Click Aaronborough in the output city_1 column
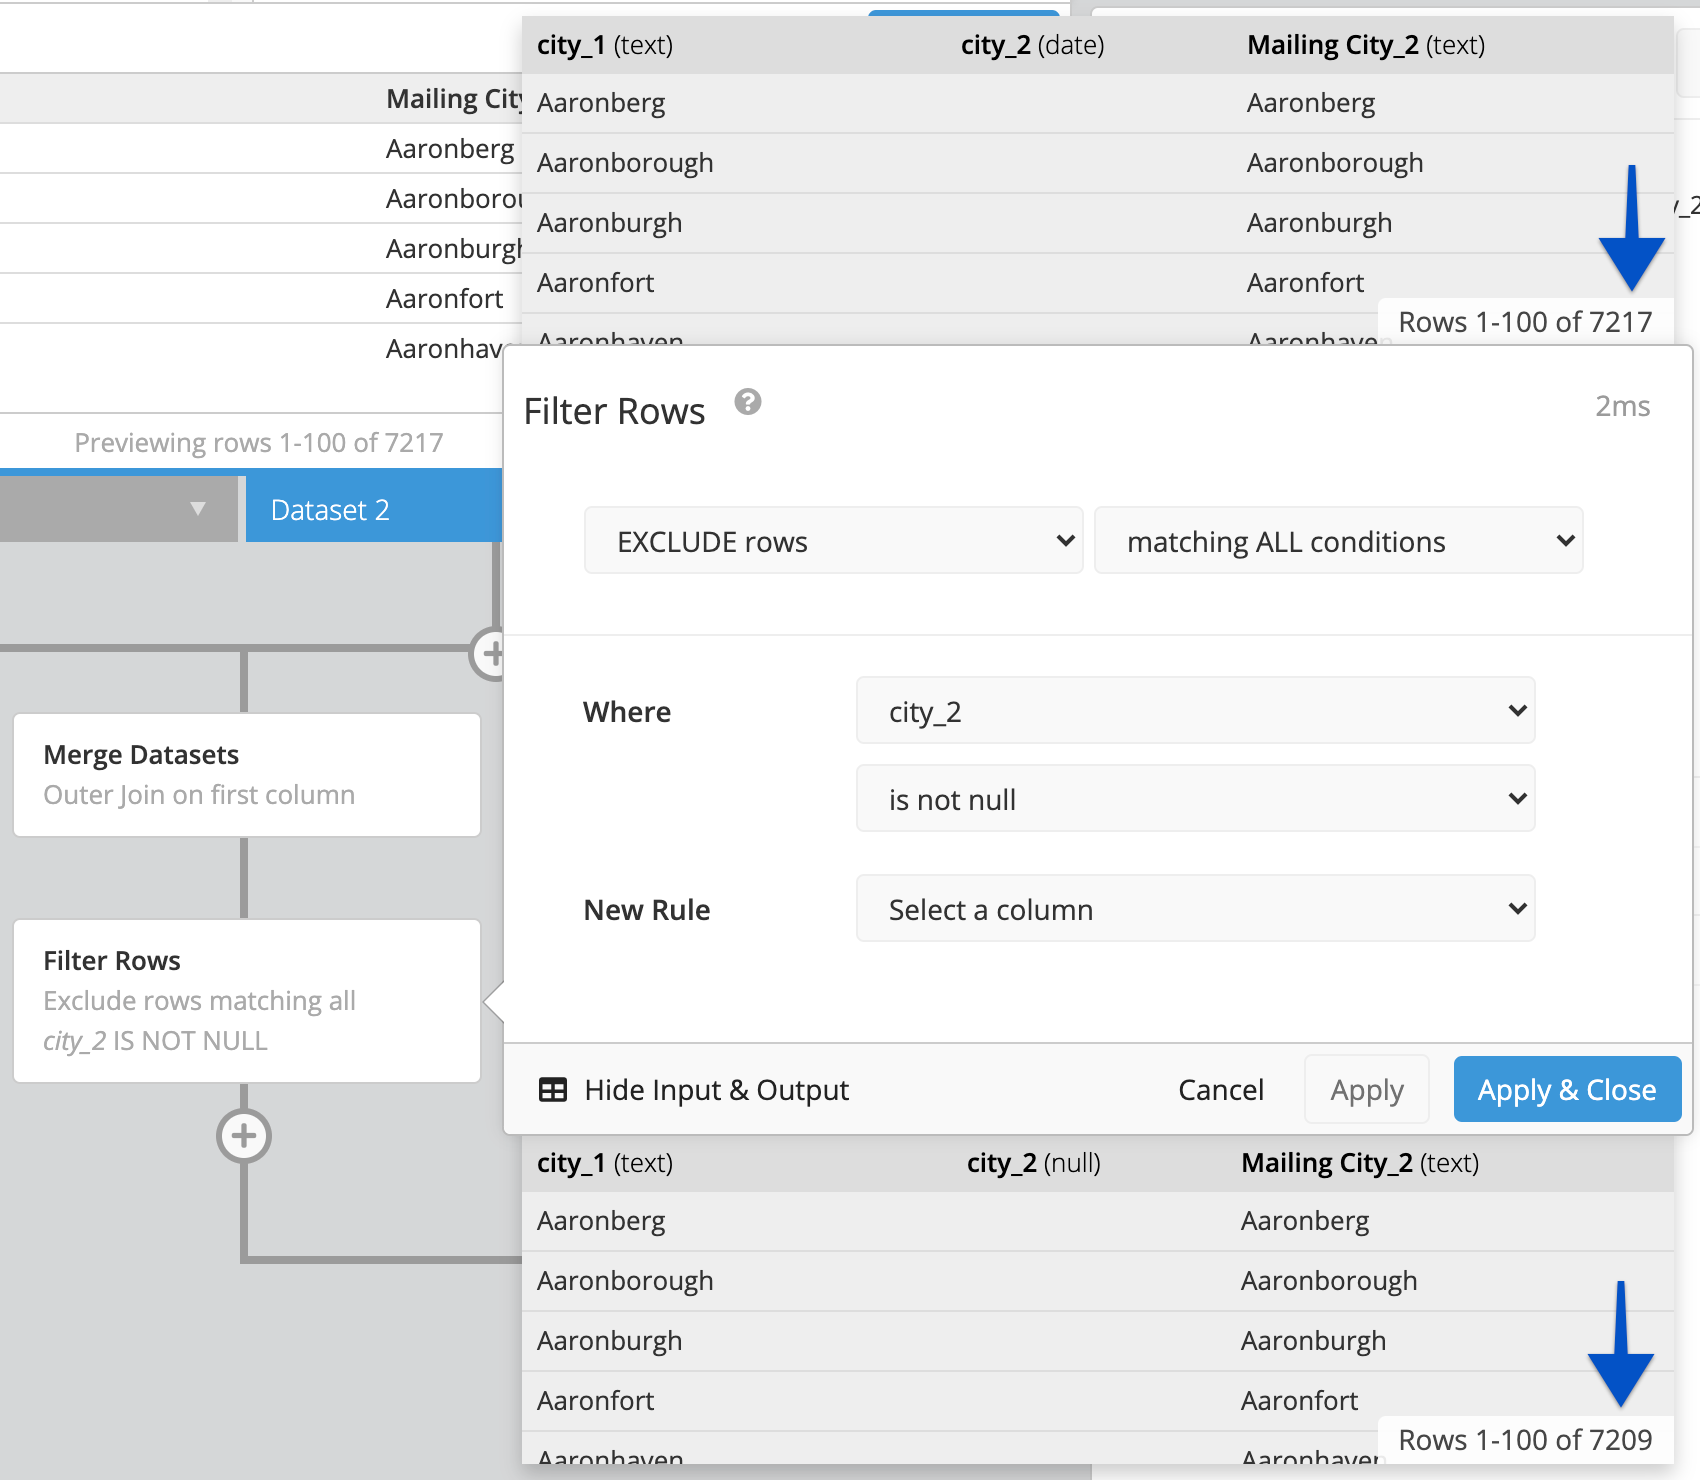The width and height of the screenshot is (1700, 1480). click(x=625, y=1281)
